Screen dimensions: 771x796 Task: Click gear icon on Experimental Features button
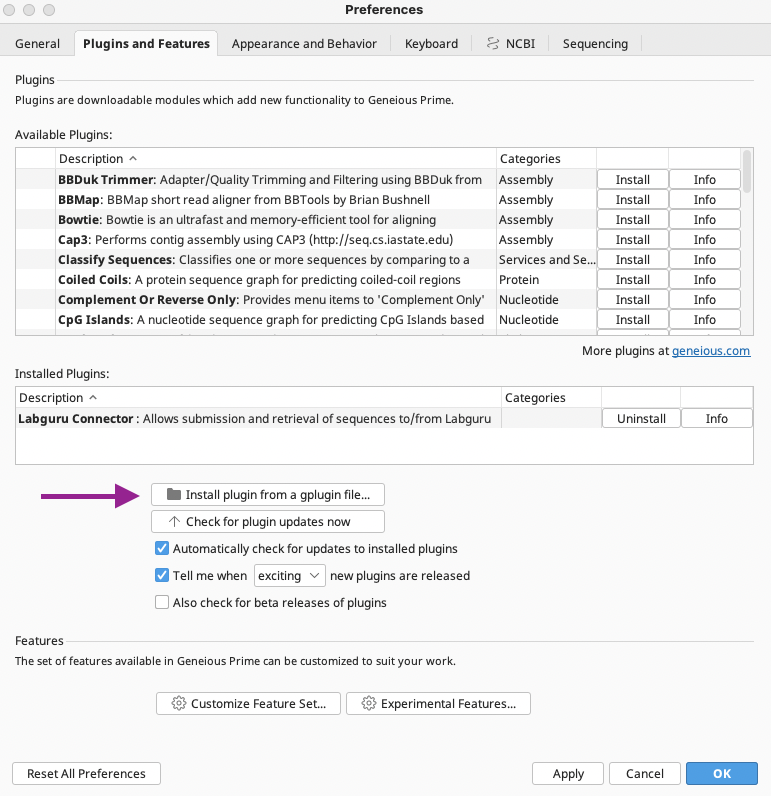point(368,704)
